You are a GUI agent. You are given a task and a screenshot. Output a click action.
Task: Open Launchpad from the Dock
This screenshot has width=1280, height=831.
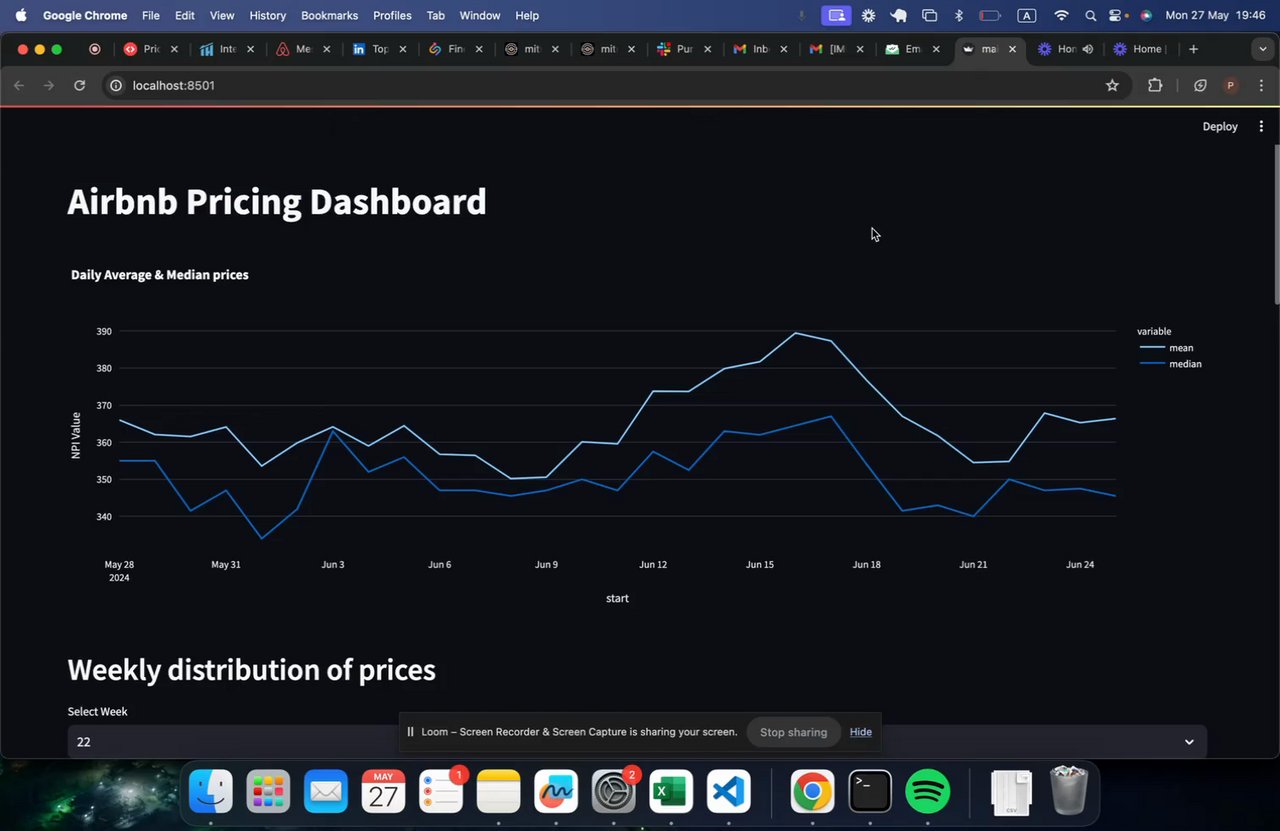268,792
